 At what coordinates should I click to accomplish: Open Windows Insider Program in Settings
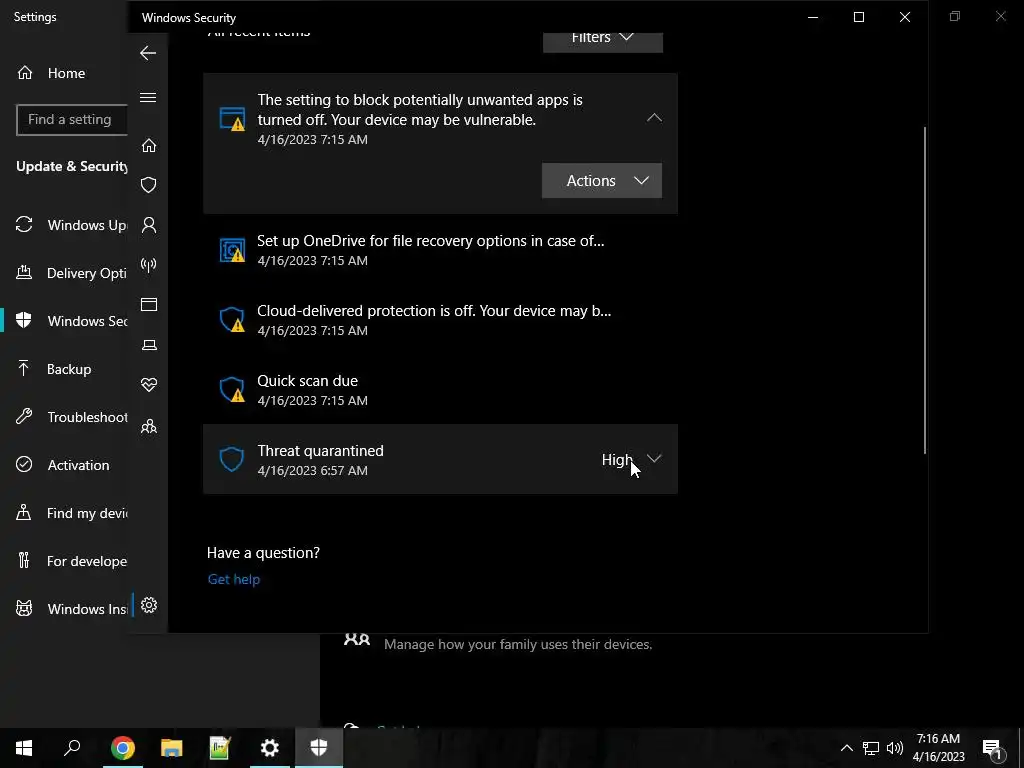click(x=64, y=609)
